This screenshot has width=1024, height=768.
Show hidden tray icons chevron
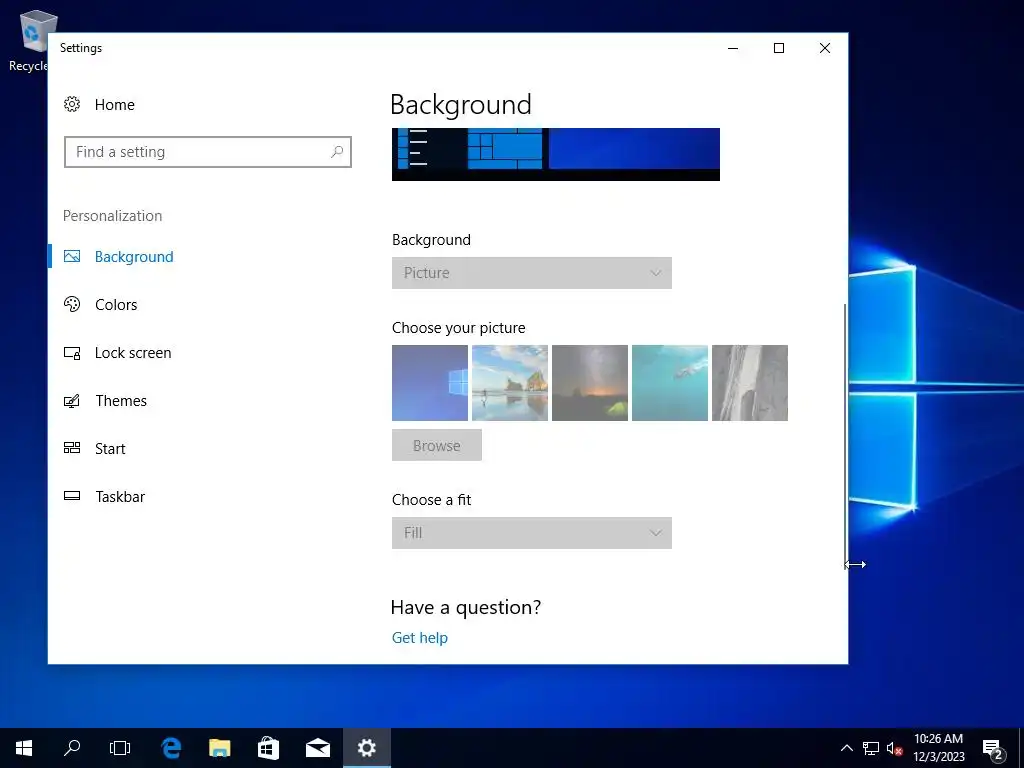tap(846, 748)
